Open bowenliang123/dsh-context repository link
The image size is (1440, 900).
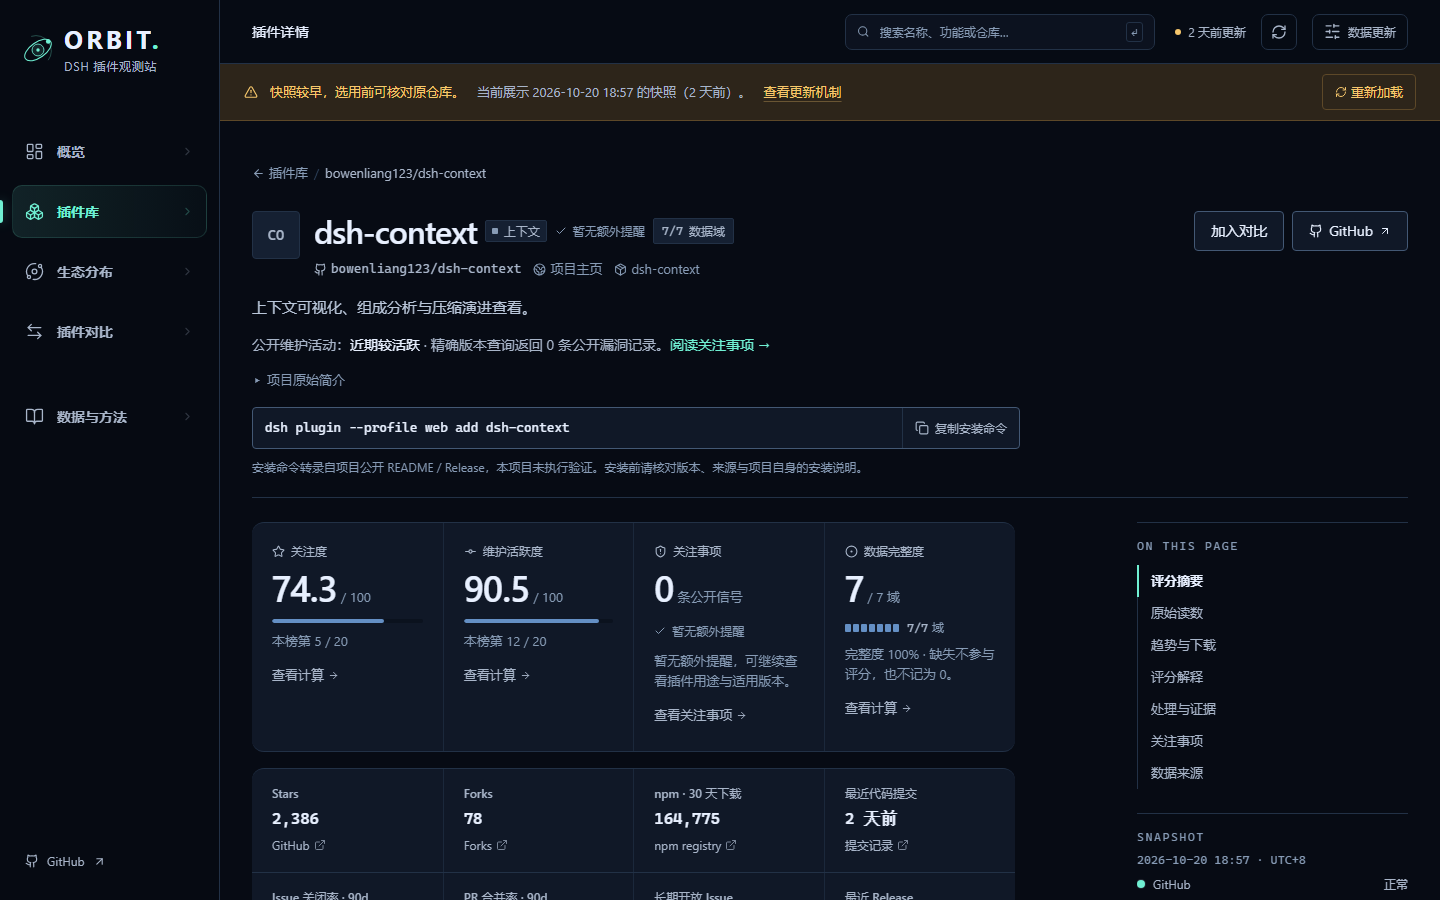coord(418,269)
